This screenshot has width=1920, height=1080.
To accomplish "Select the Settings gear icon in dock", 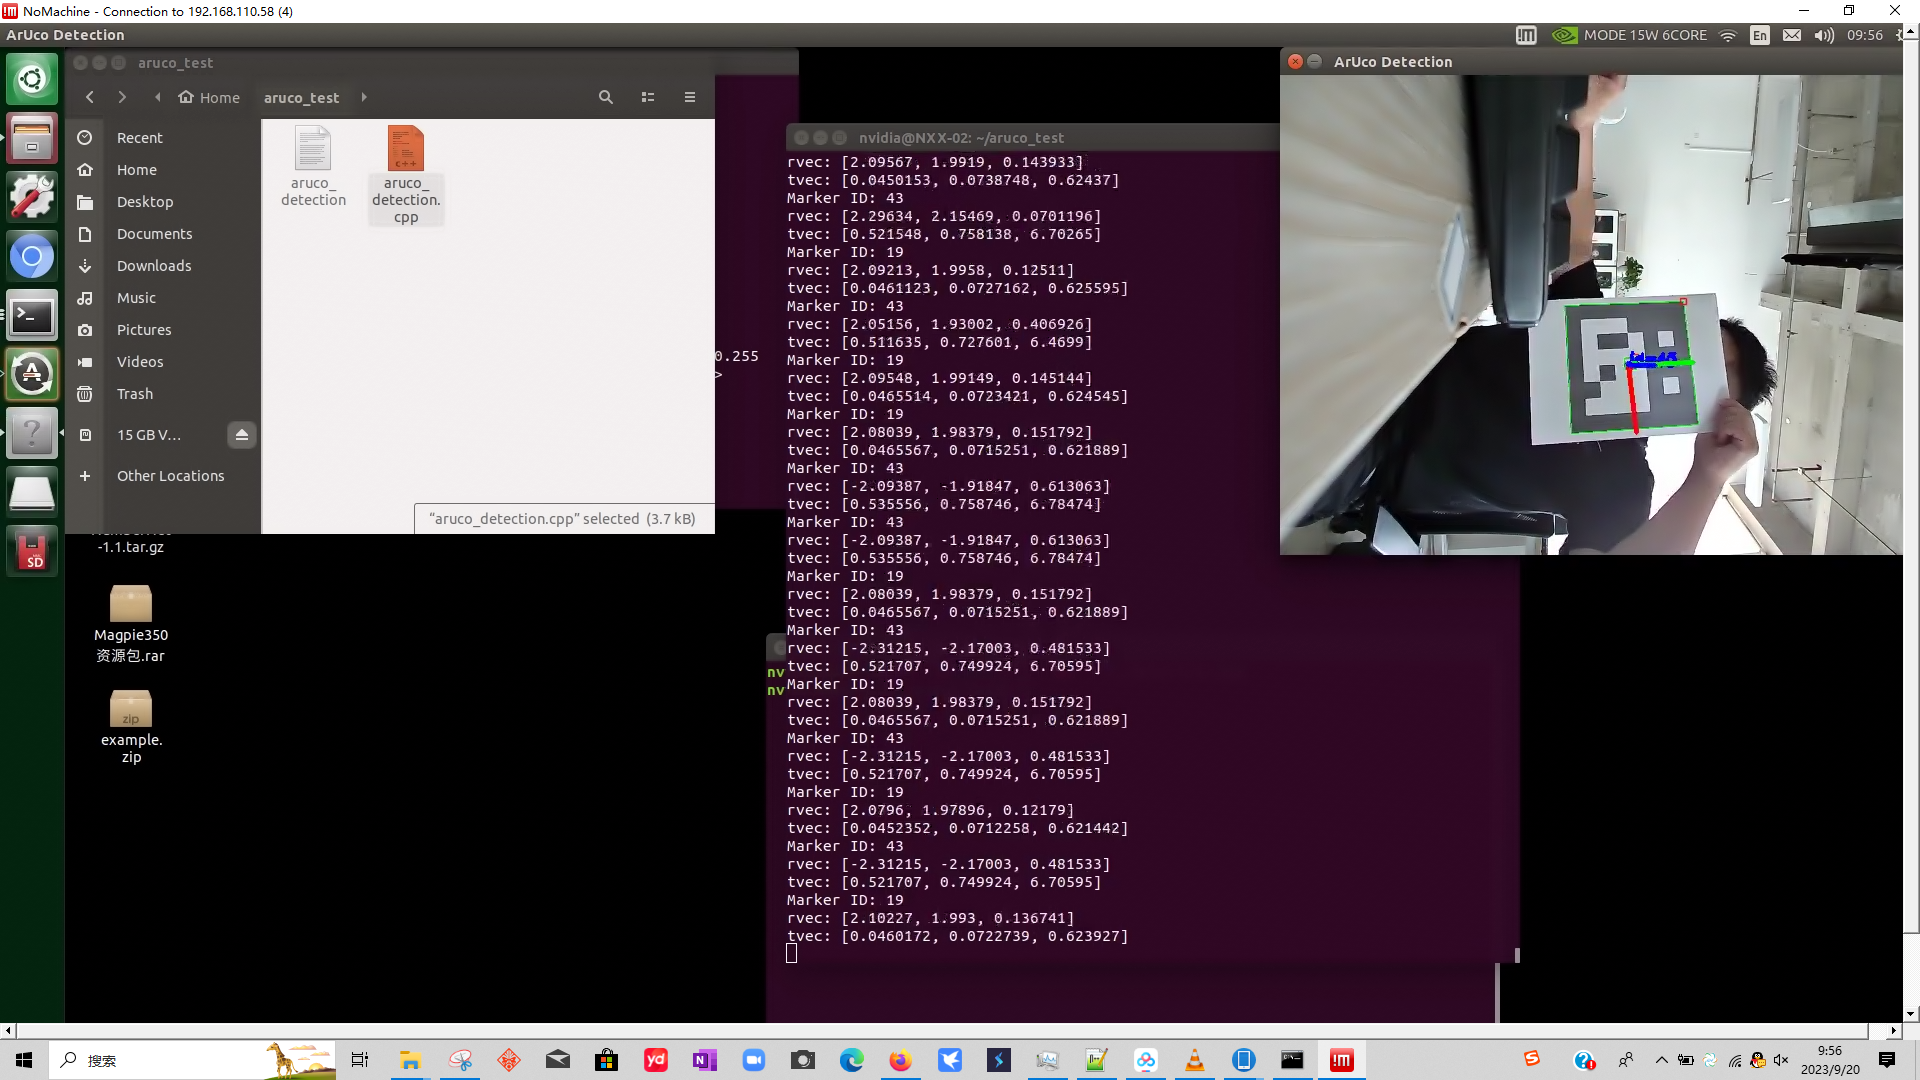I will [33, 198].
